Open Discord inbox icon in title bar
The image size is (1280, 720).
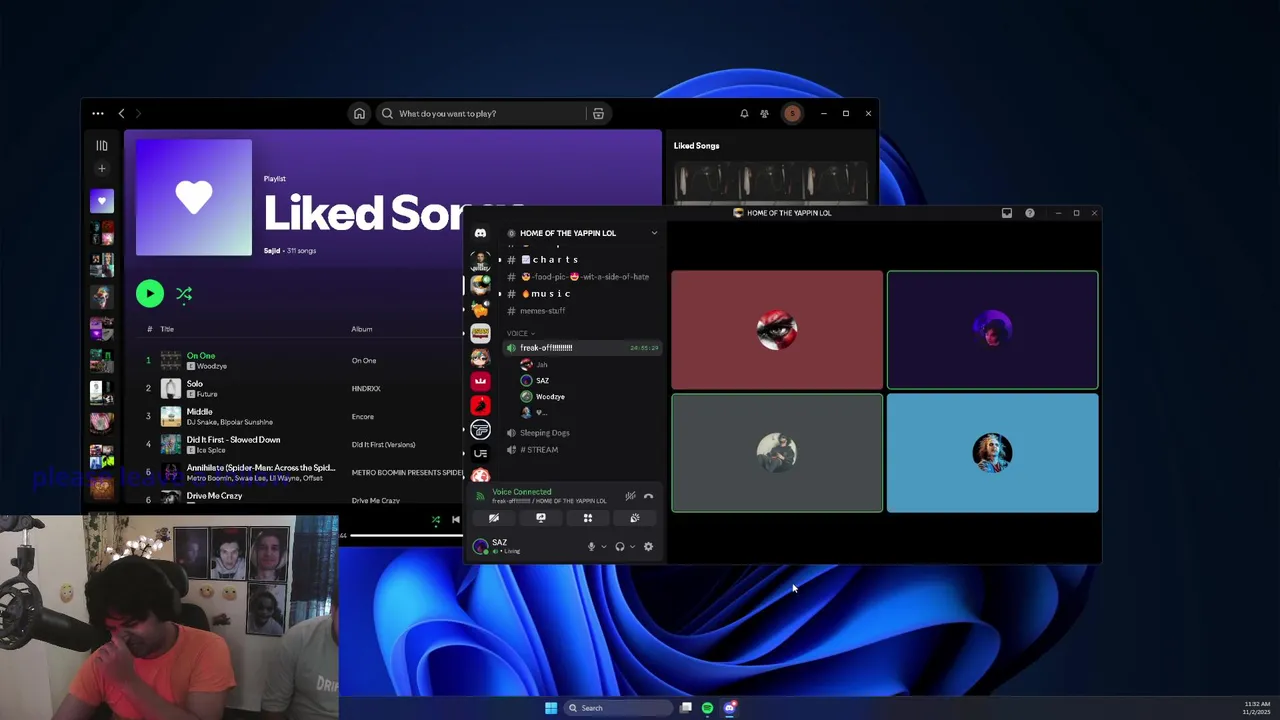point(1007,213)
